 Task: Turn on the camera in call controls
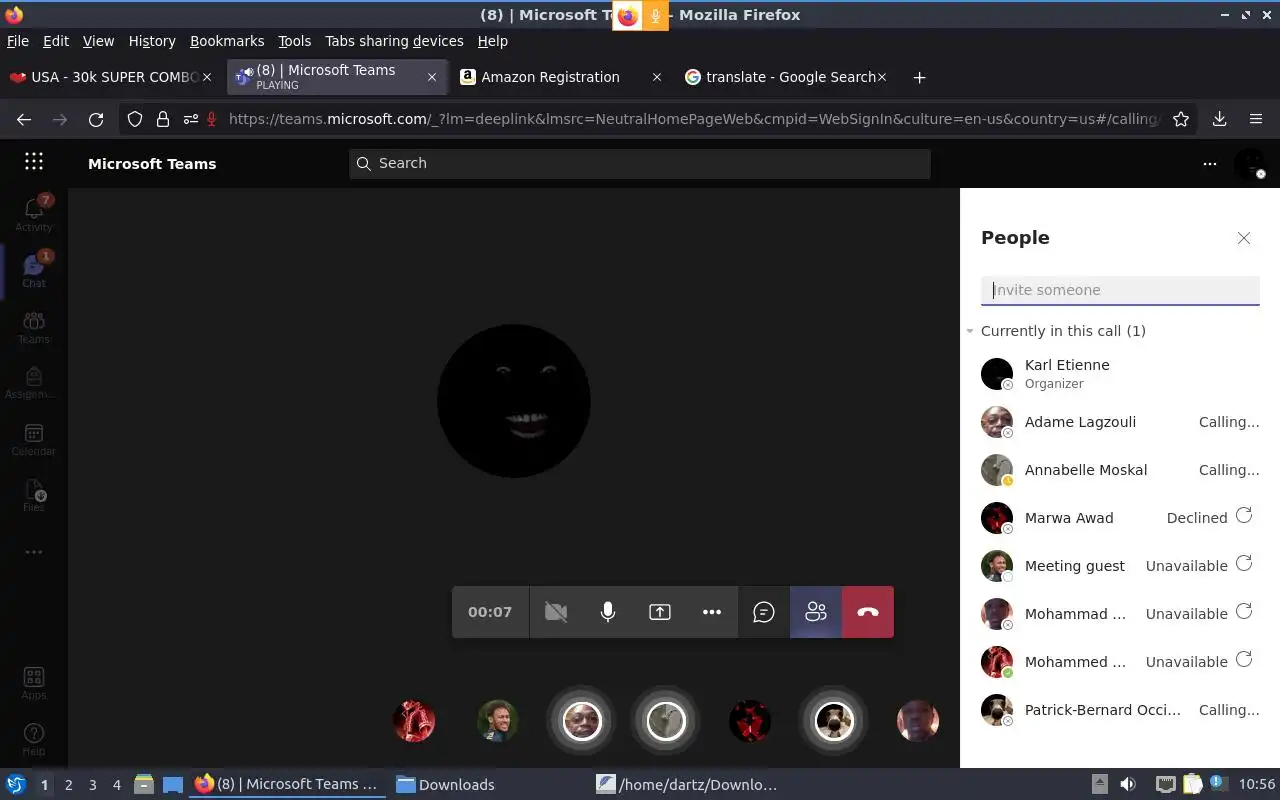[x=556, y=612]
